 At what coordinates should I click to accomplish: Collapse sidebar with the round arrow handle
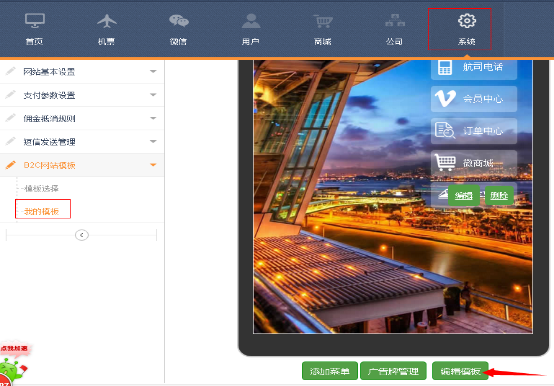[x=82, y=235]
